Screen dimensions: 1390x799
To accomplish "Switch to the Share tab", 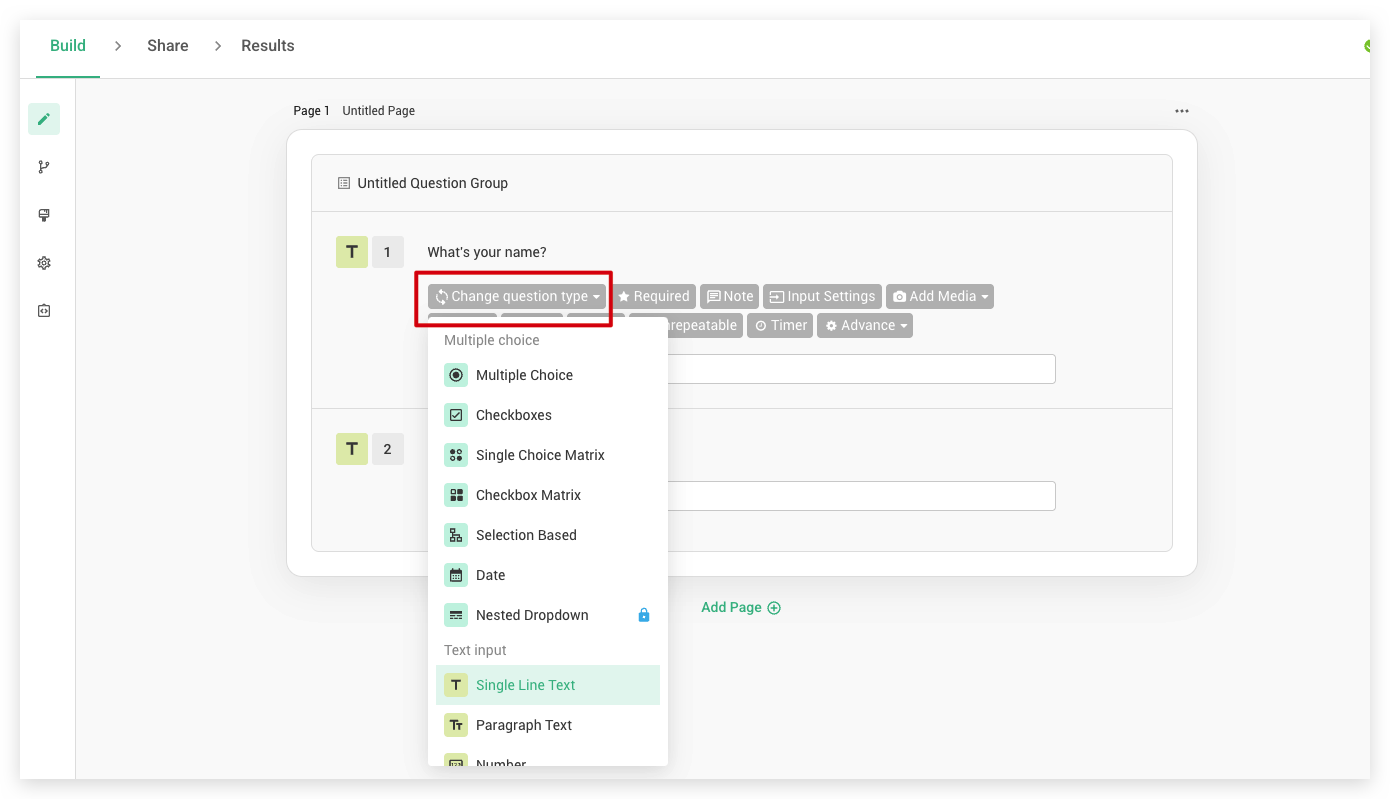I will [168, 46].
